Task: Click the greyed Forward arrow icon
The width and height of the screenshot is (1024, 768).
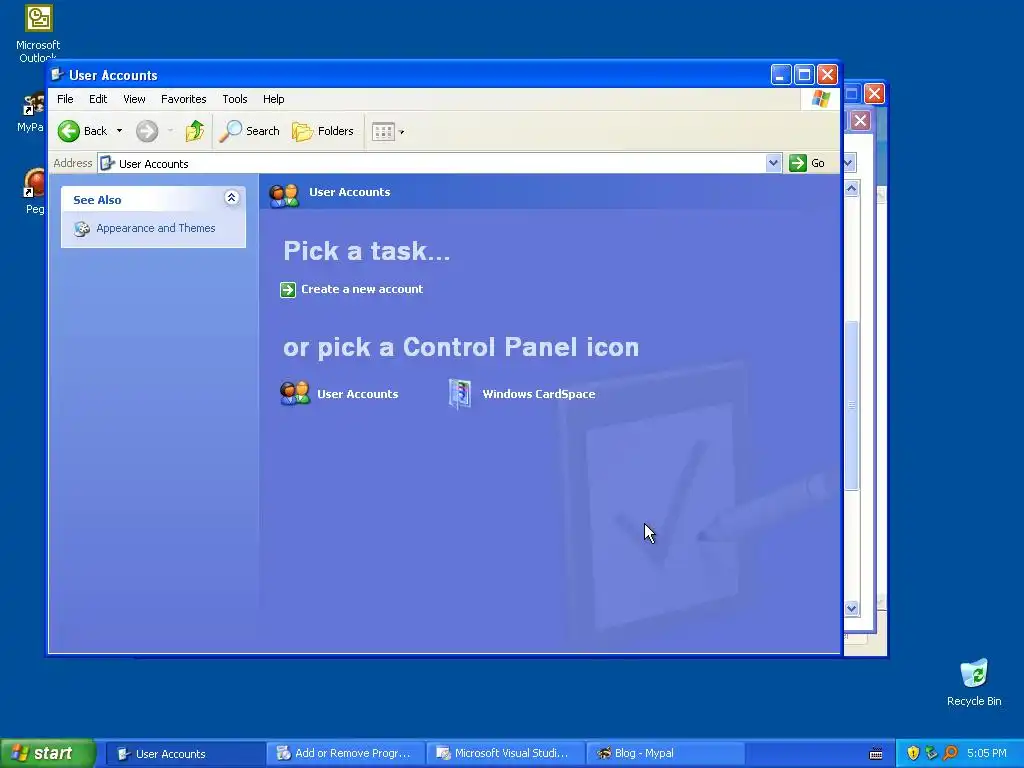Action: 147,131
